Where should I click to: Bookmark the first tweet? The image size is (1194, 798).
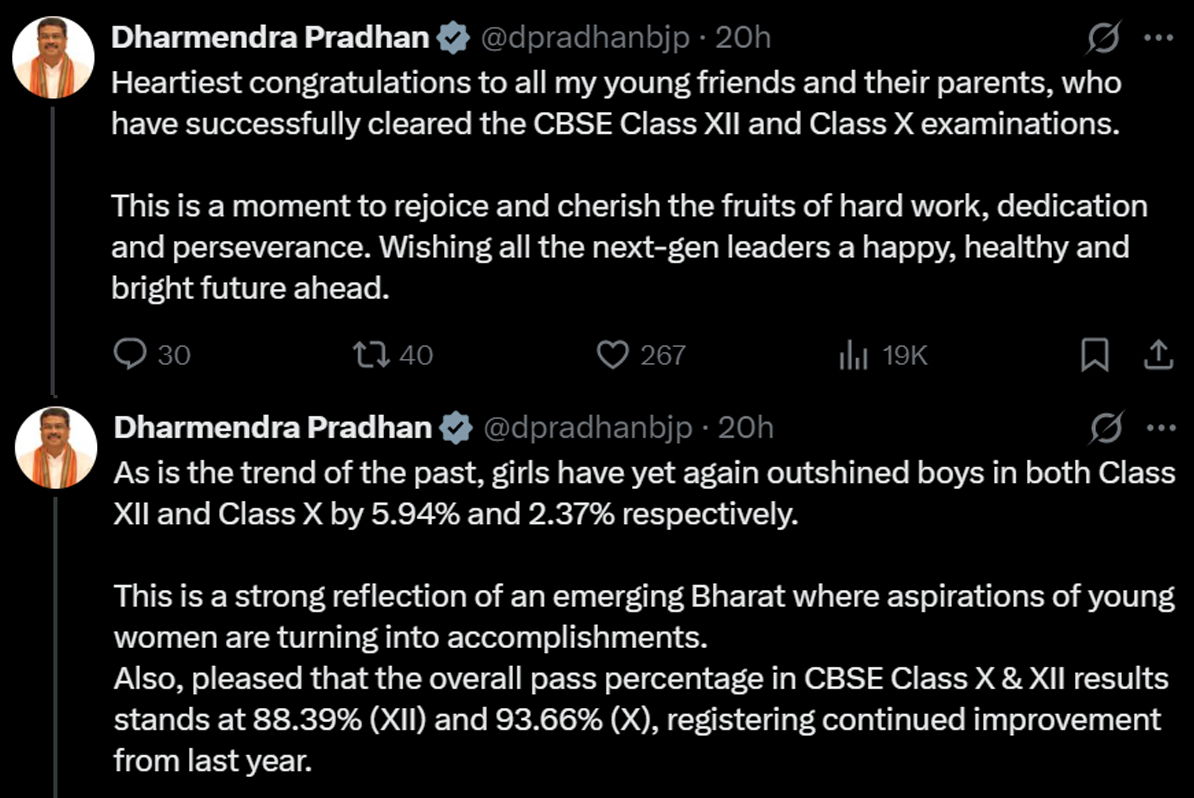click(x=1096, y=355)
